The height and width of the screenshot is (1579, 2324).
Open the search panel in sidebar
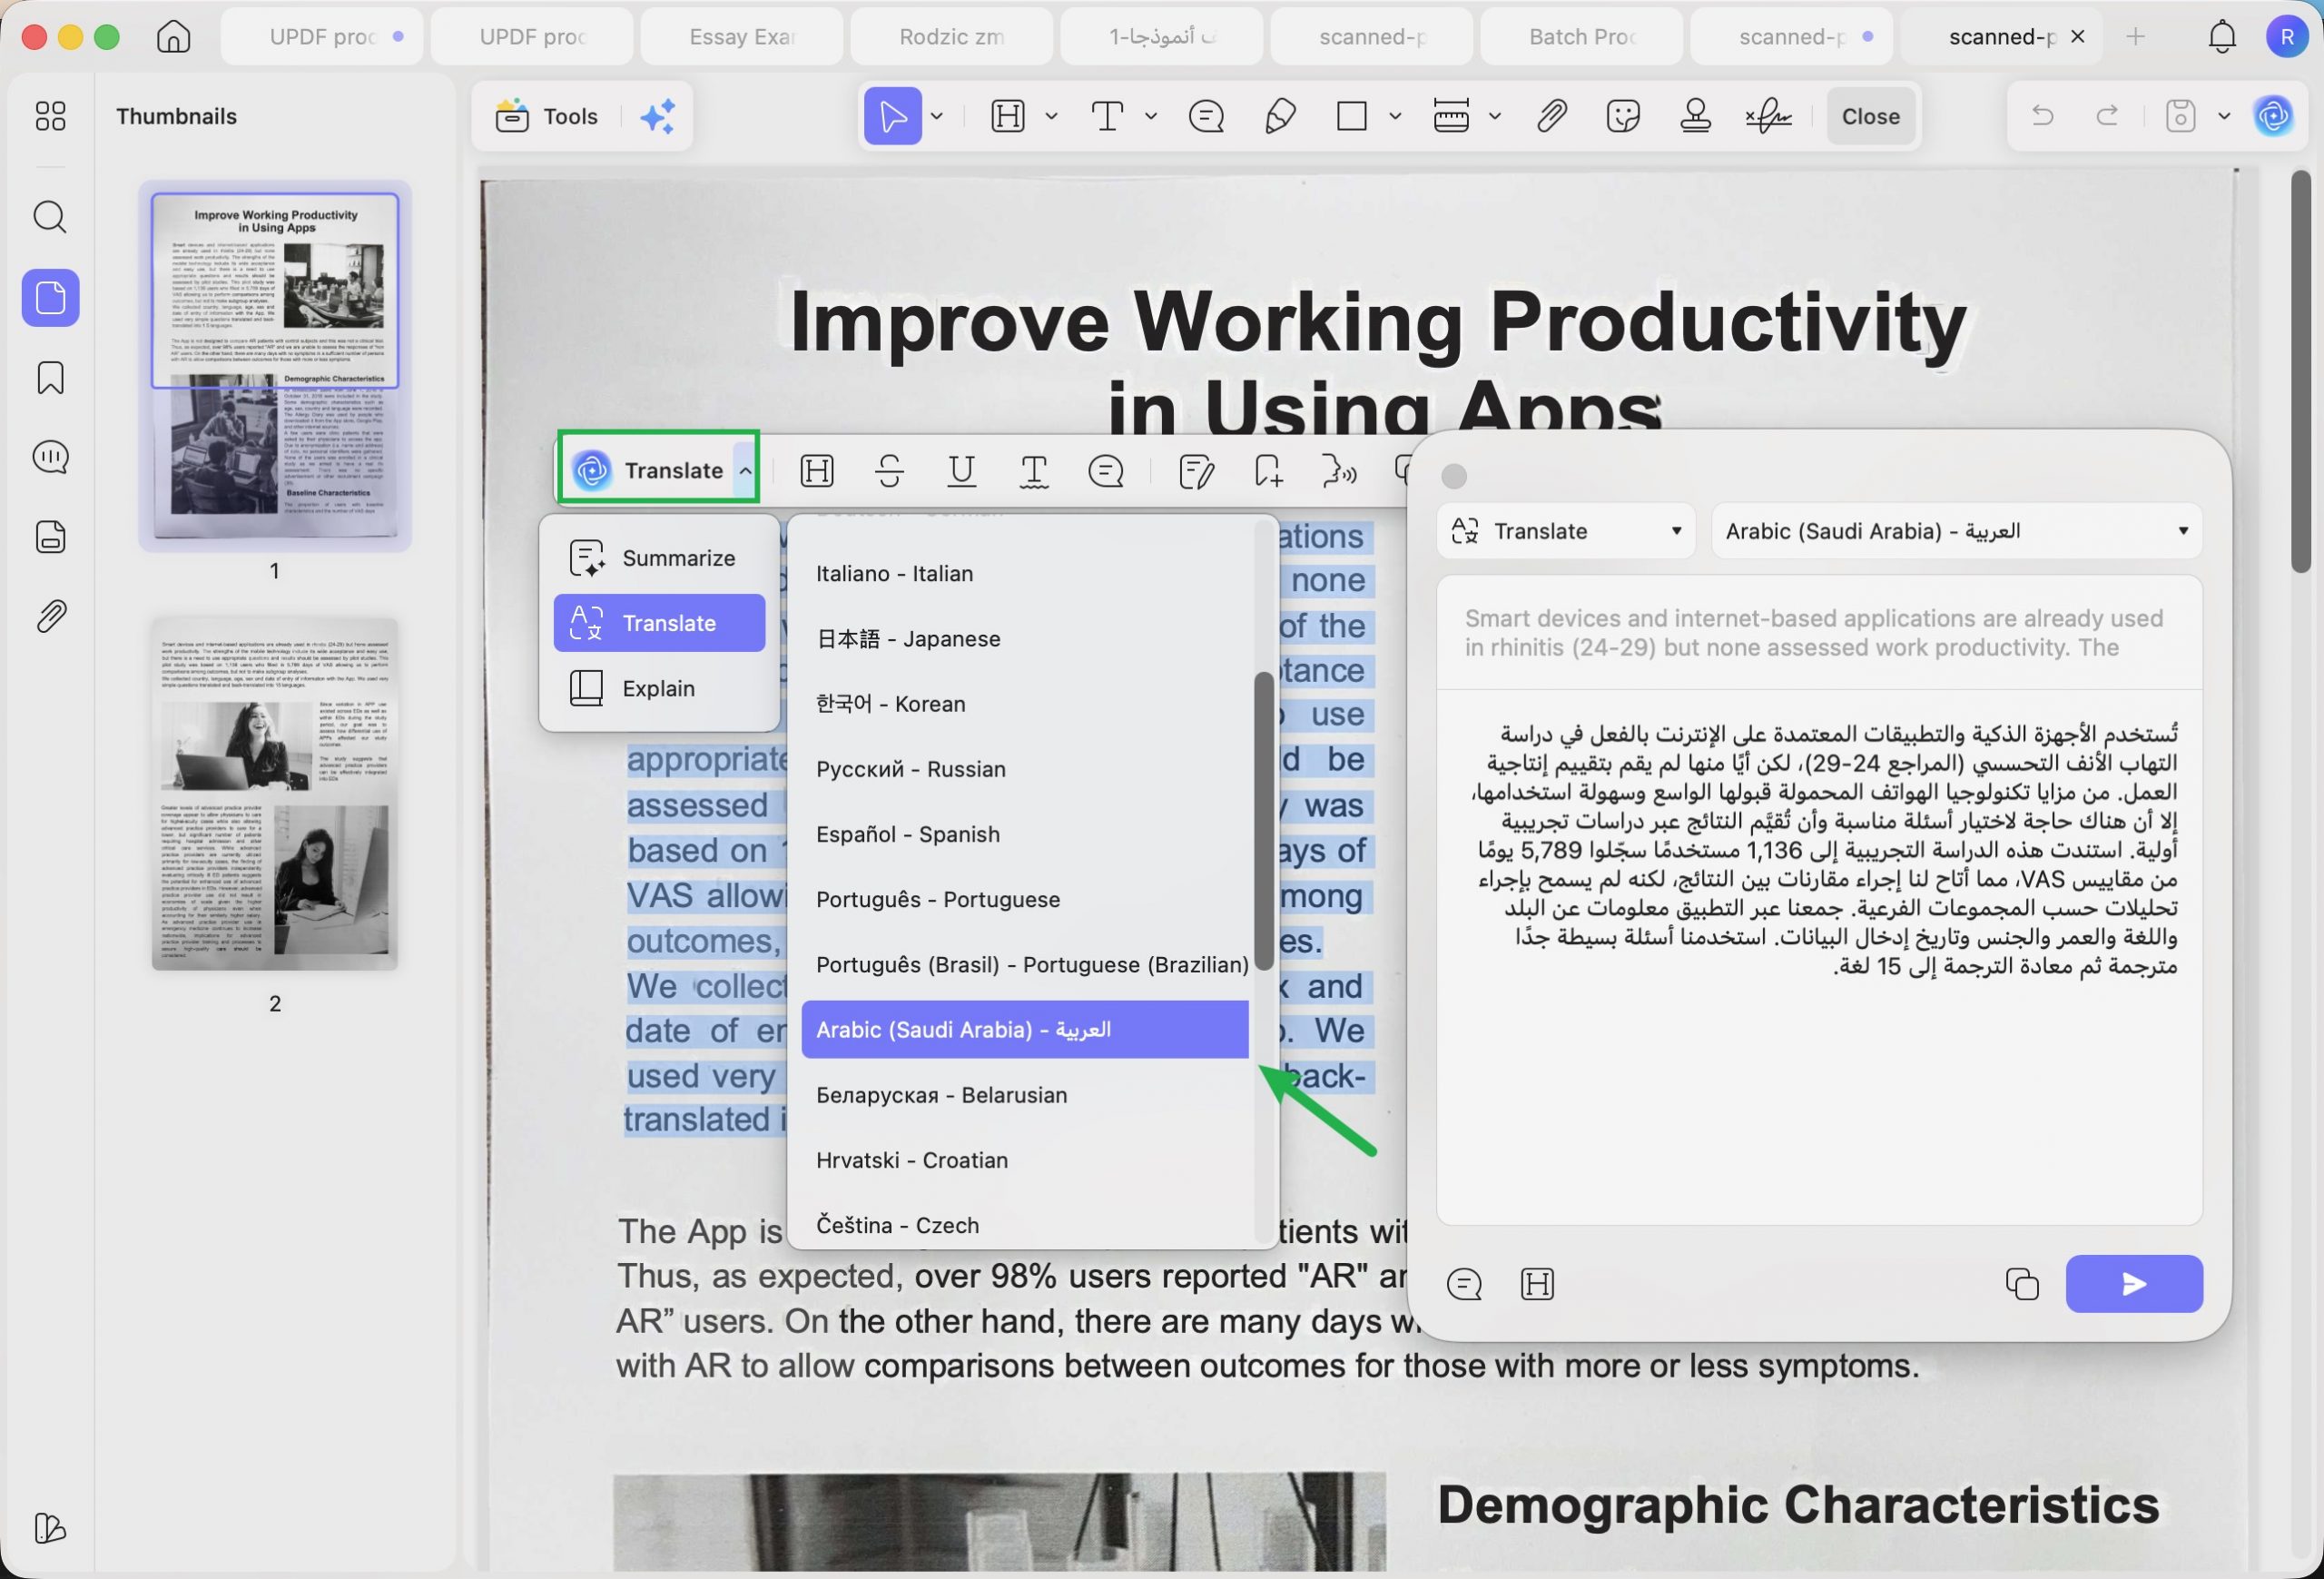click(50, 217)
